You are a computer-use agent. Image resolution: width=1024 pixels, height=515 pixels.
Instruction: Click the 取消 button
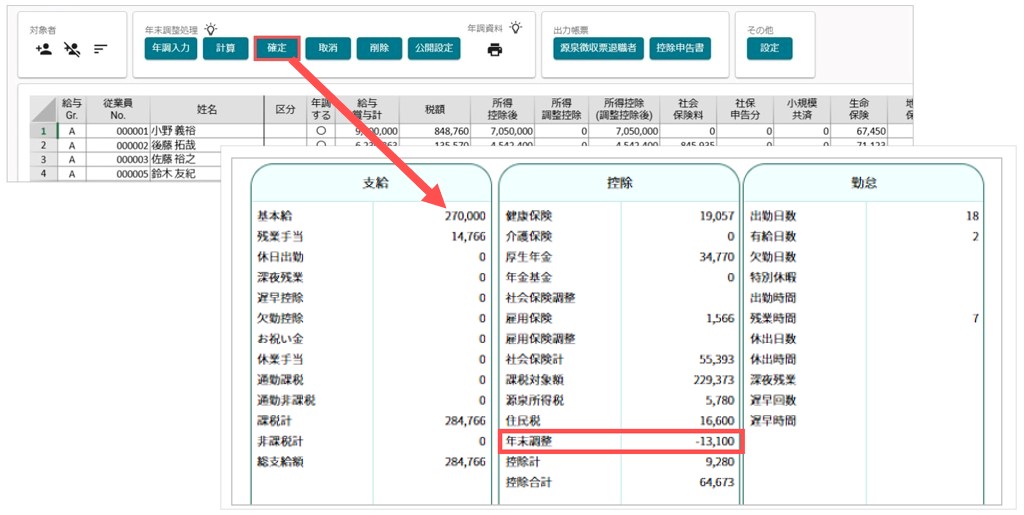[x=328, y=48]
